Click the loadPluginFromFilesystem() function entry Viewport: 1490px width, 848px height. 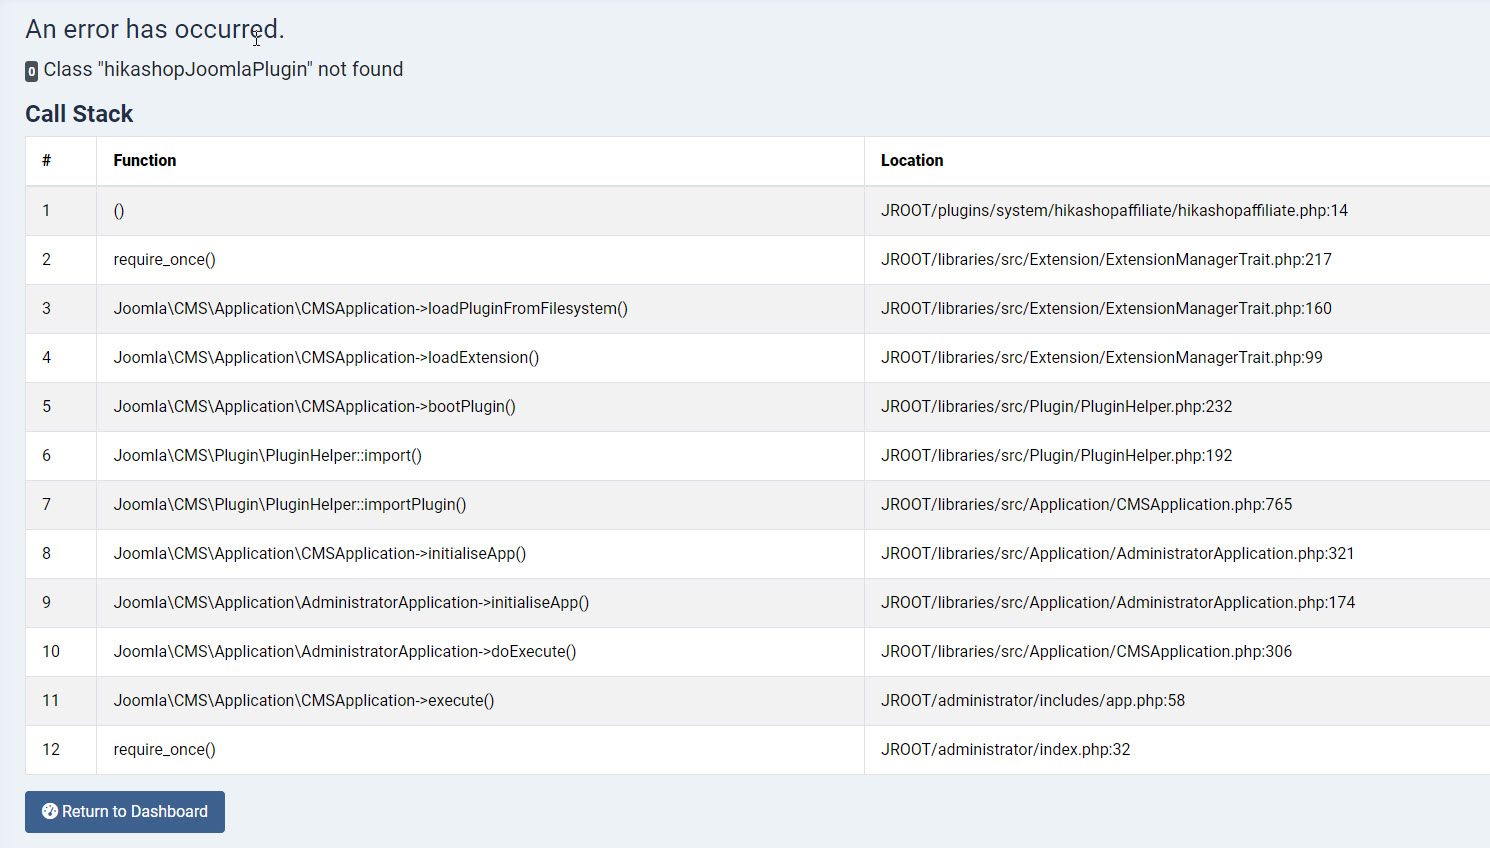pos(370,309)
